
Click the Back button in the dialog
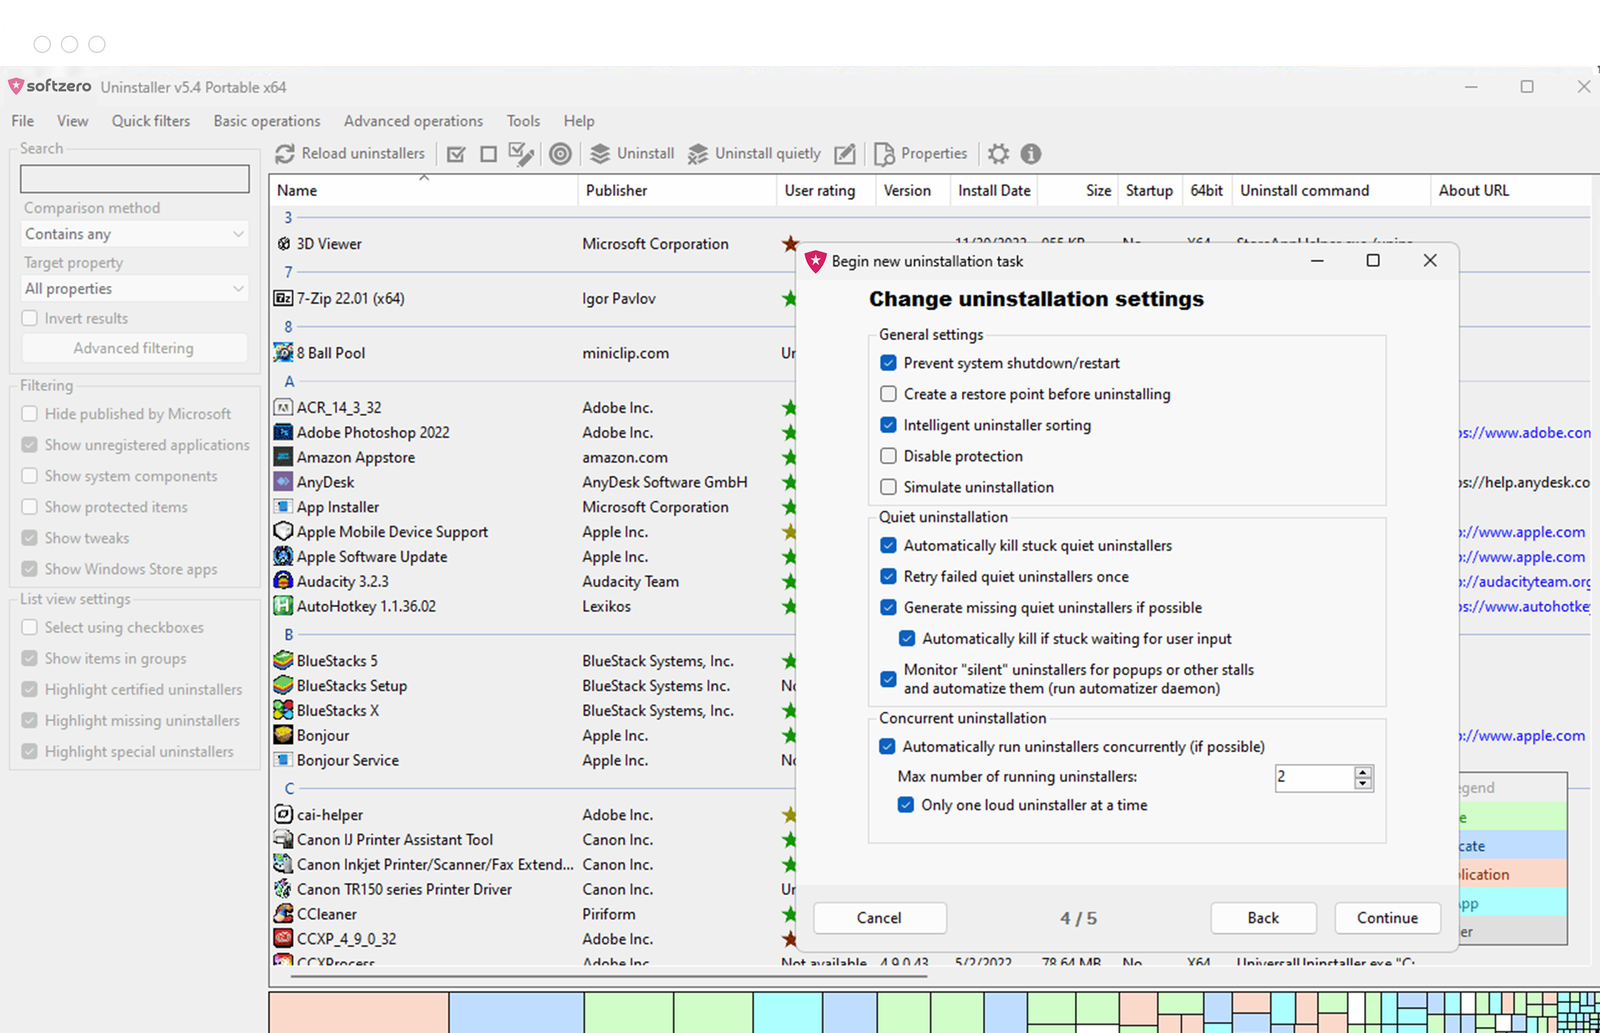[1263, 918]
